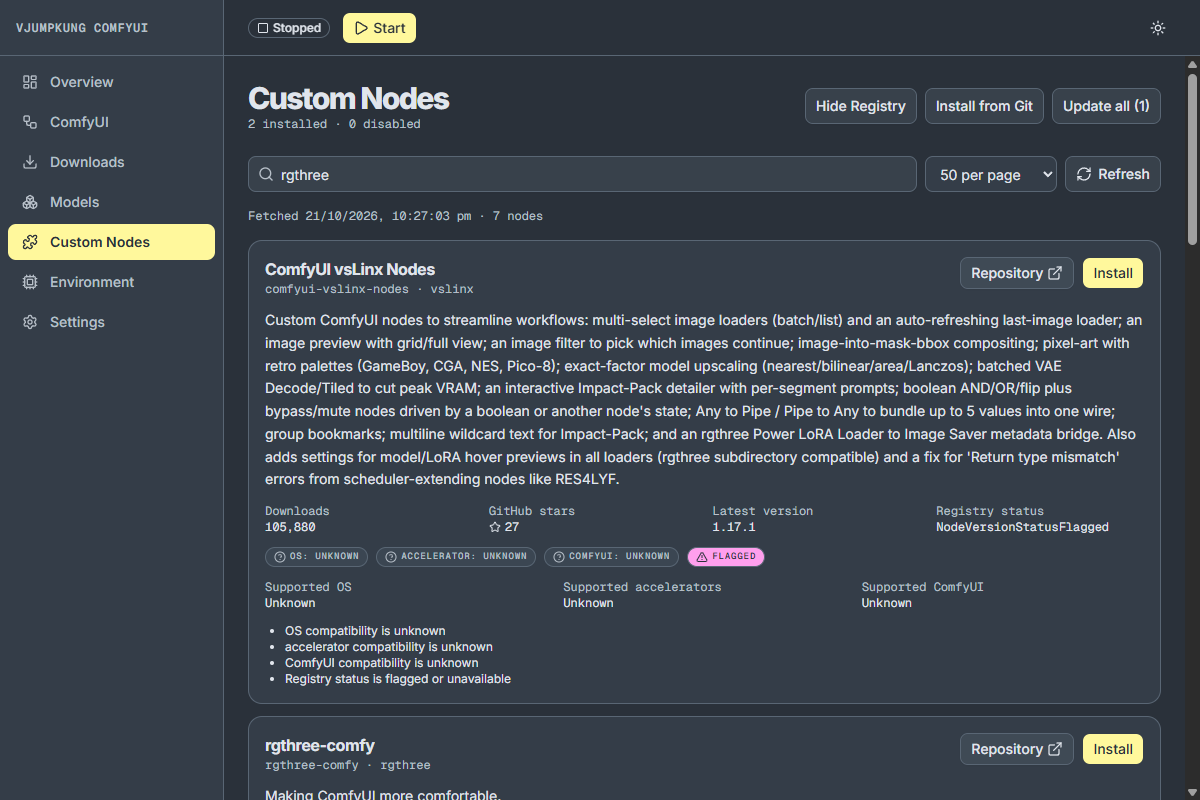Click Install from Git
The height and width of the screenshot is (800, 1200).
click(984, 106)
